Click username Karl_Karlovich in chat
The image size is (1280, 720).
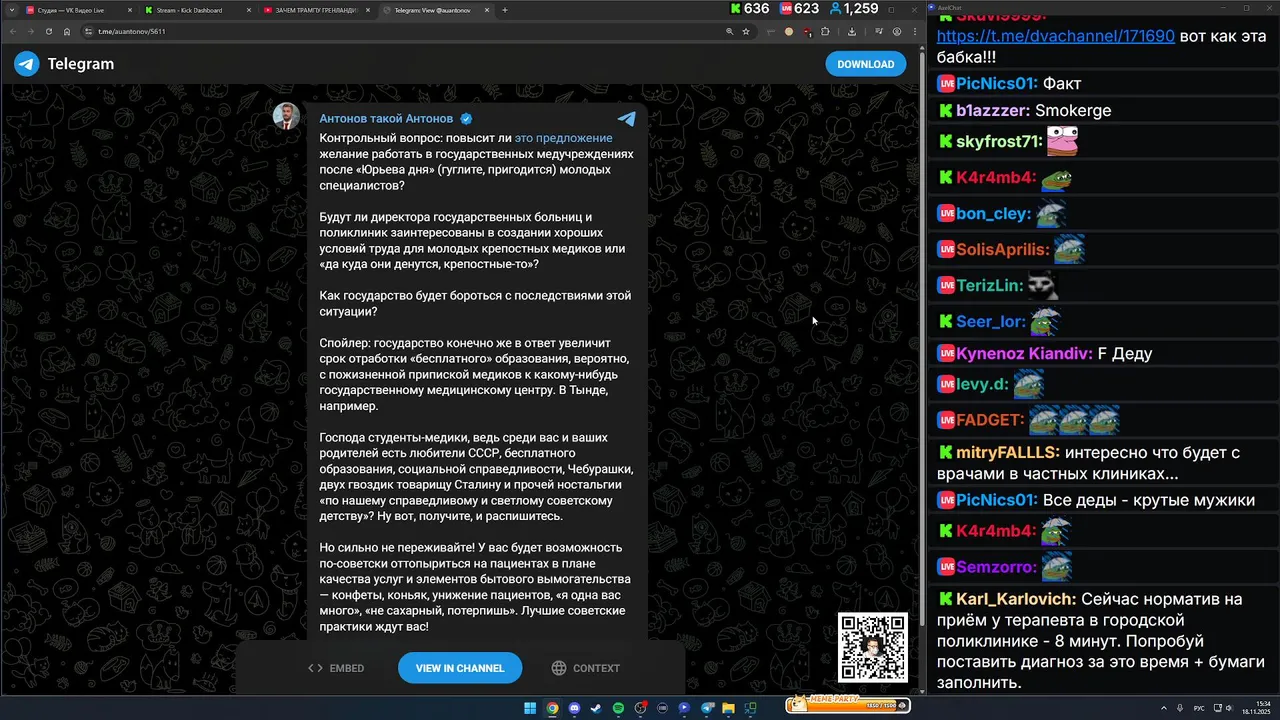pos(1016,600)
